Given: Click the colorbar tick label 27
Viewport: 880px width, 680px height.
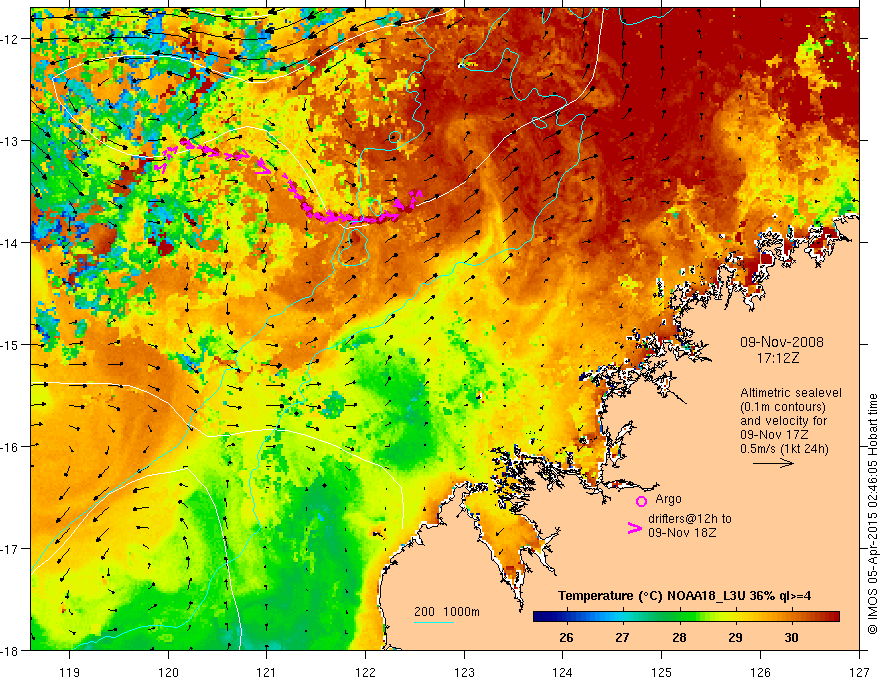Looking at the screenshot, I should pyautogui.click(x=622, y=637).
